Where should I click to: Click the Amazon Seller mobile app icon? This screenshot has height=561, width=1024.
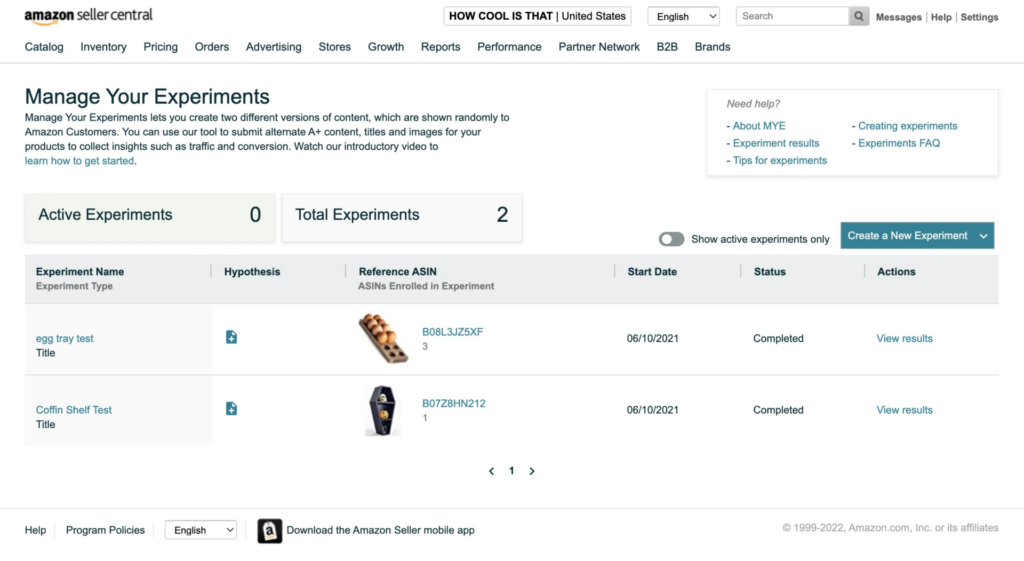click(x=269, y=531)
